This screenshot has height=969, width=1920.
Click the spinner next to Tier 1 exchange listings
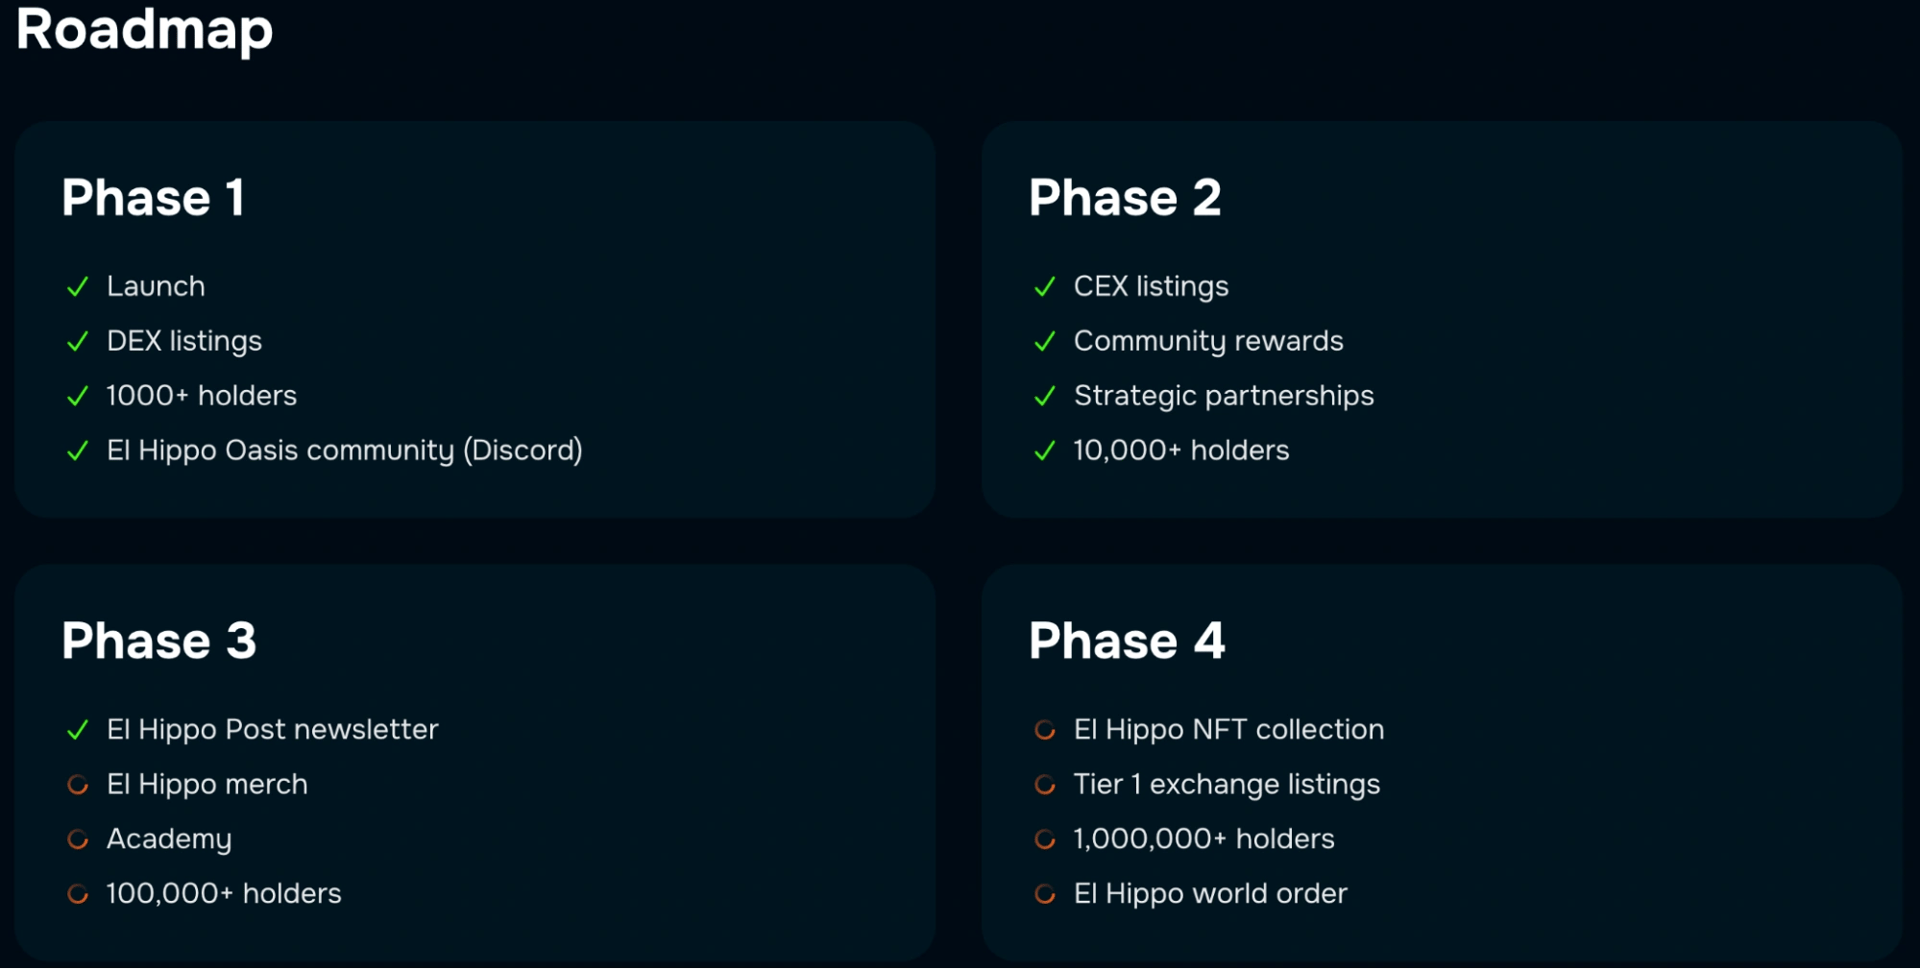(1045, 785)
